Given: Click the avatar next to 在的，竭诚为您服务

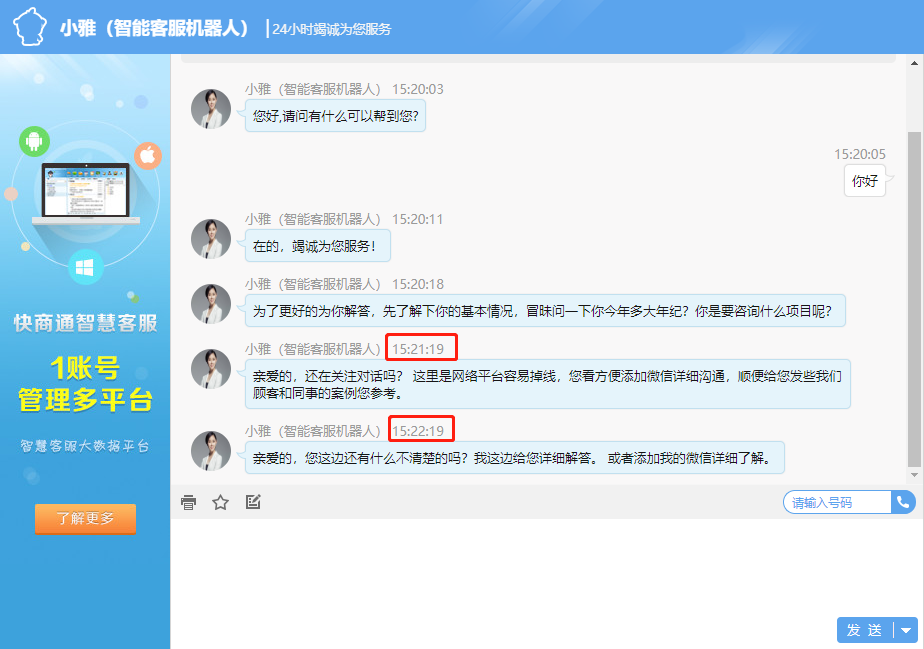Looking at the screenshot, I should [x=211, y=239].
